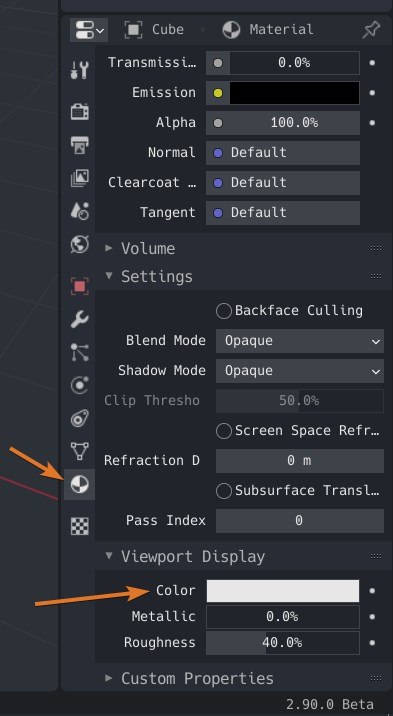The width and height of the screenshot is (393, 716).
Task: Open the Tool properties tab icon
Action: point(79,70)
